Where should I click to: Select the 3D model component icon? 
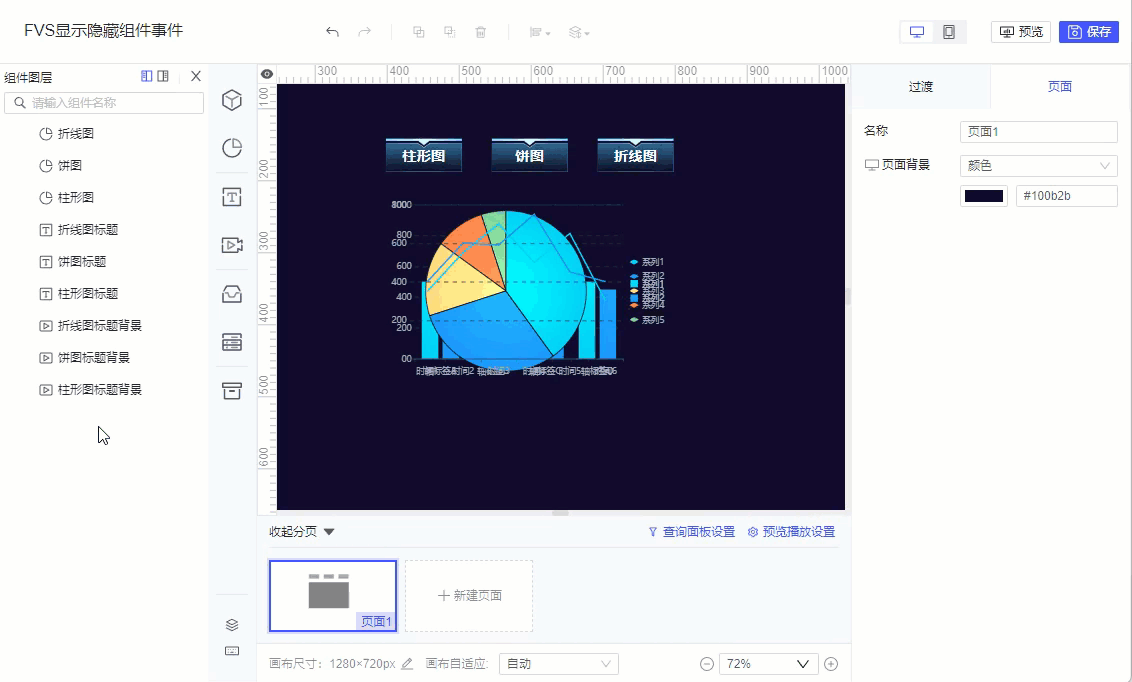click(x=231, y=100)
